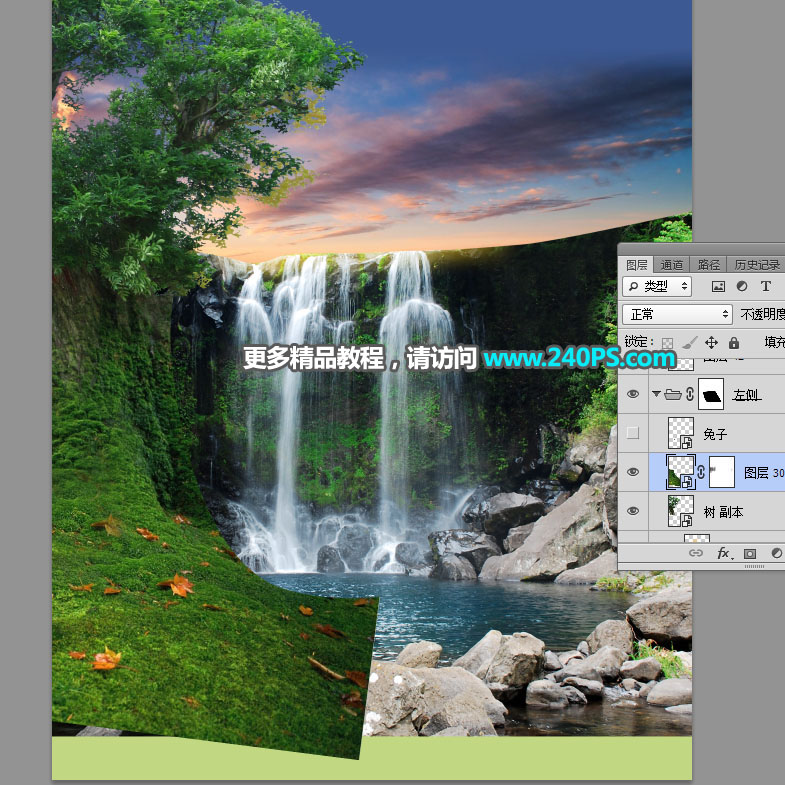The image size is (785, 785).
Task: Show the 兔子 layer
Action: click(633, 433)
